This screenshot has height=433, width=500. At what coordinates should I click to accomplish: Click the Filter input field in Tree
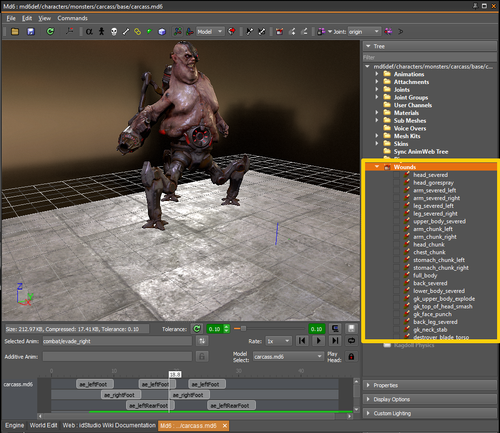pyautogui.click(x=430, y=57)
